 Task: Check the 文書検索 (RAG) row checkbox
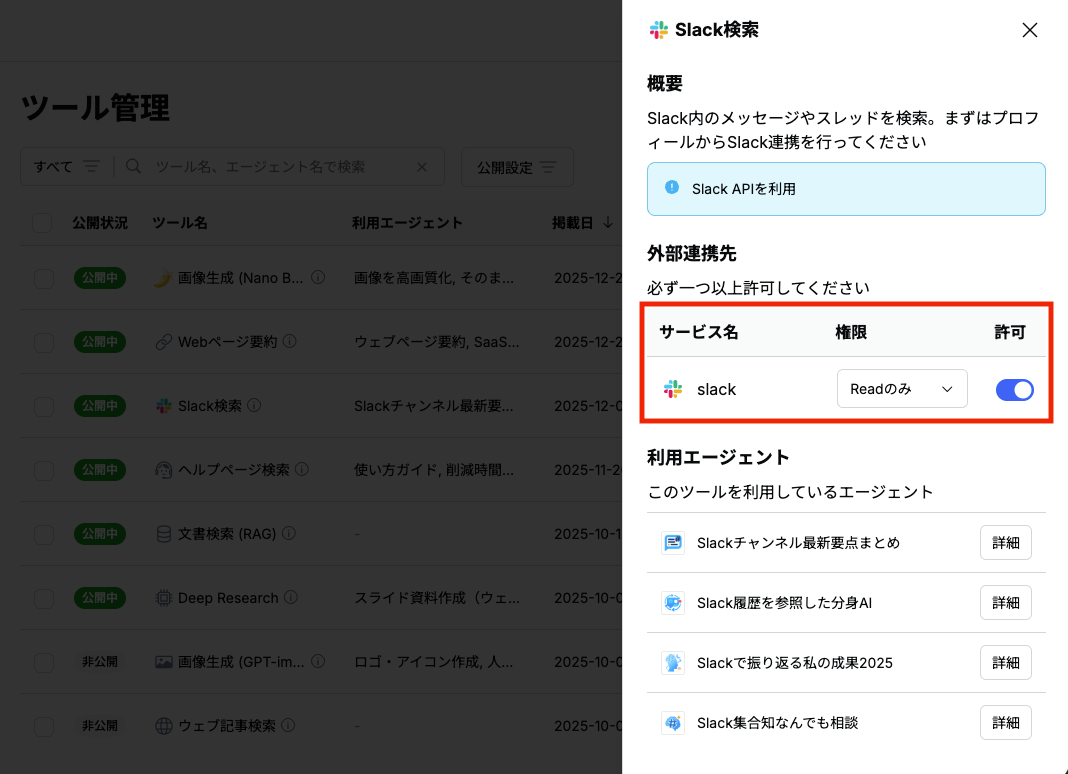coord(44,534)
